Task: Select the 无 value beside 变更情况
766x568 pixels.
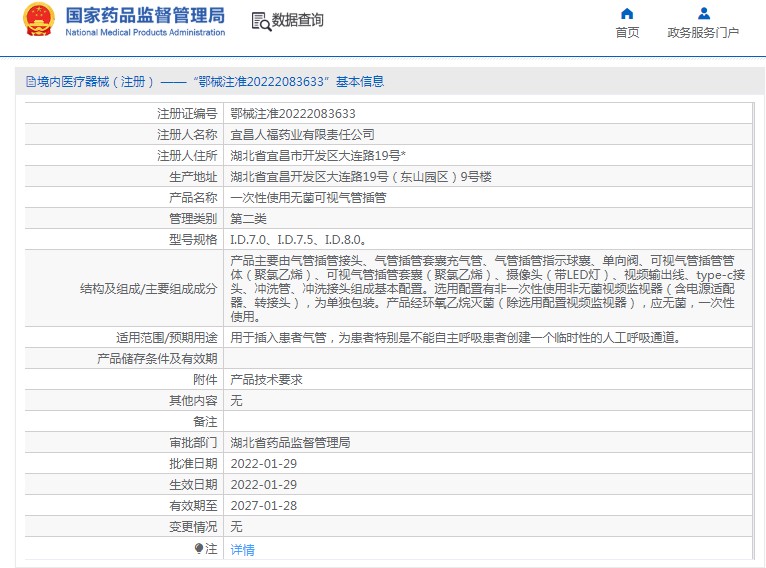Action: click(x=236, y=526)
